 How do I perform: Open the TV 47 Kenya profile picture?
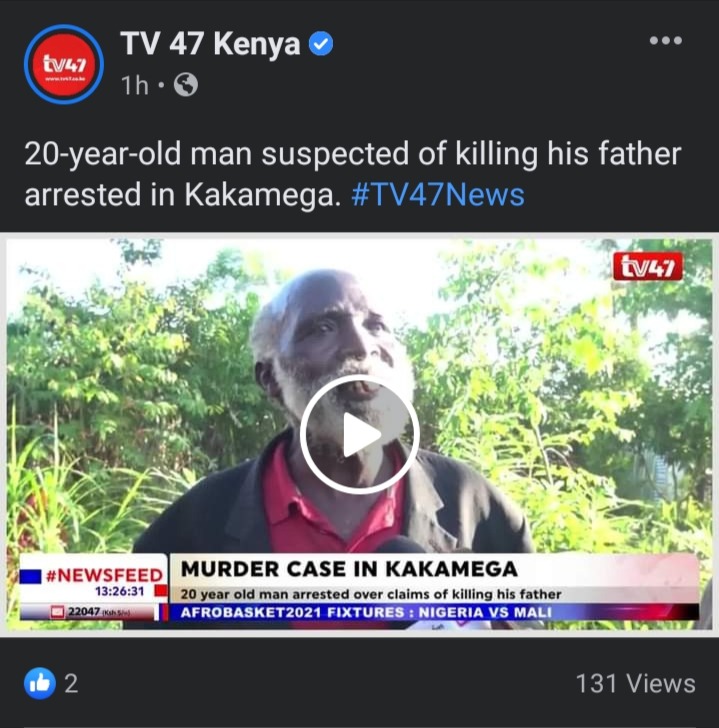point(64,64)
